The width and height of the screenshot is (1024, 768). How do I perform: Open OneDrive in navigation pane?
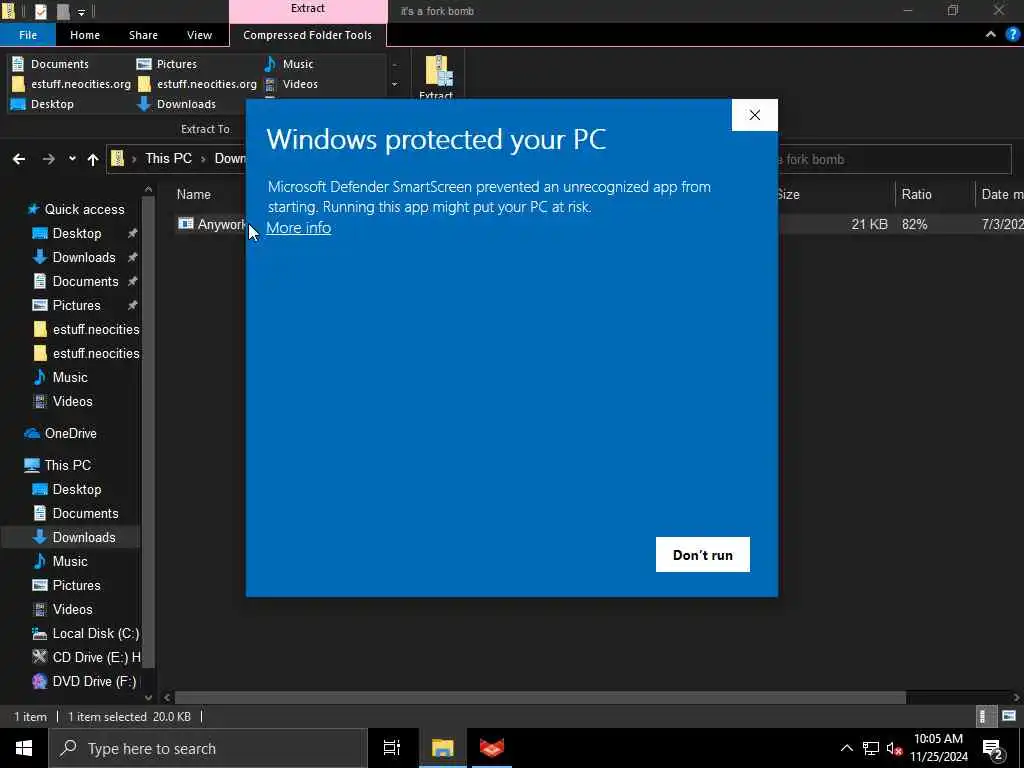(70, 433)
